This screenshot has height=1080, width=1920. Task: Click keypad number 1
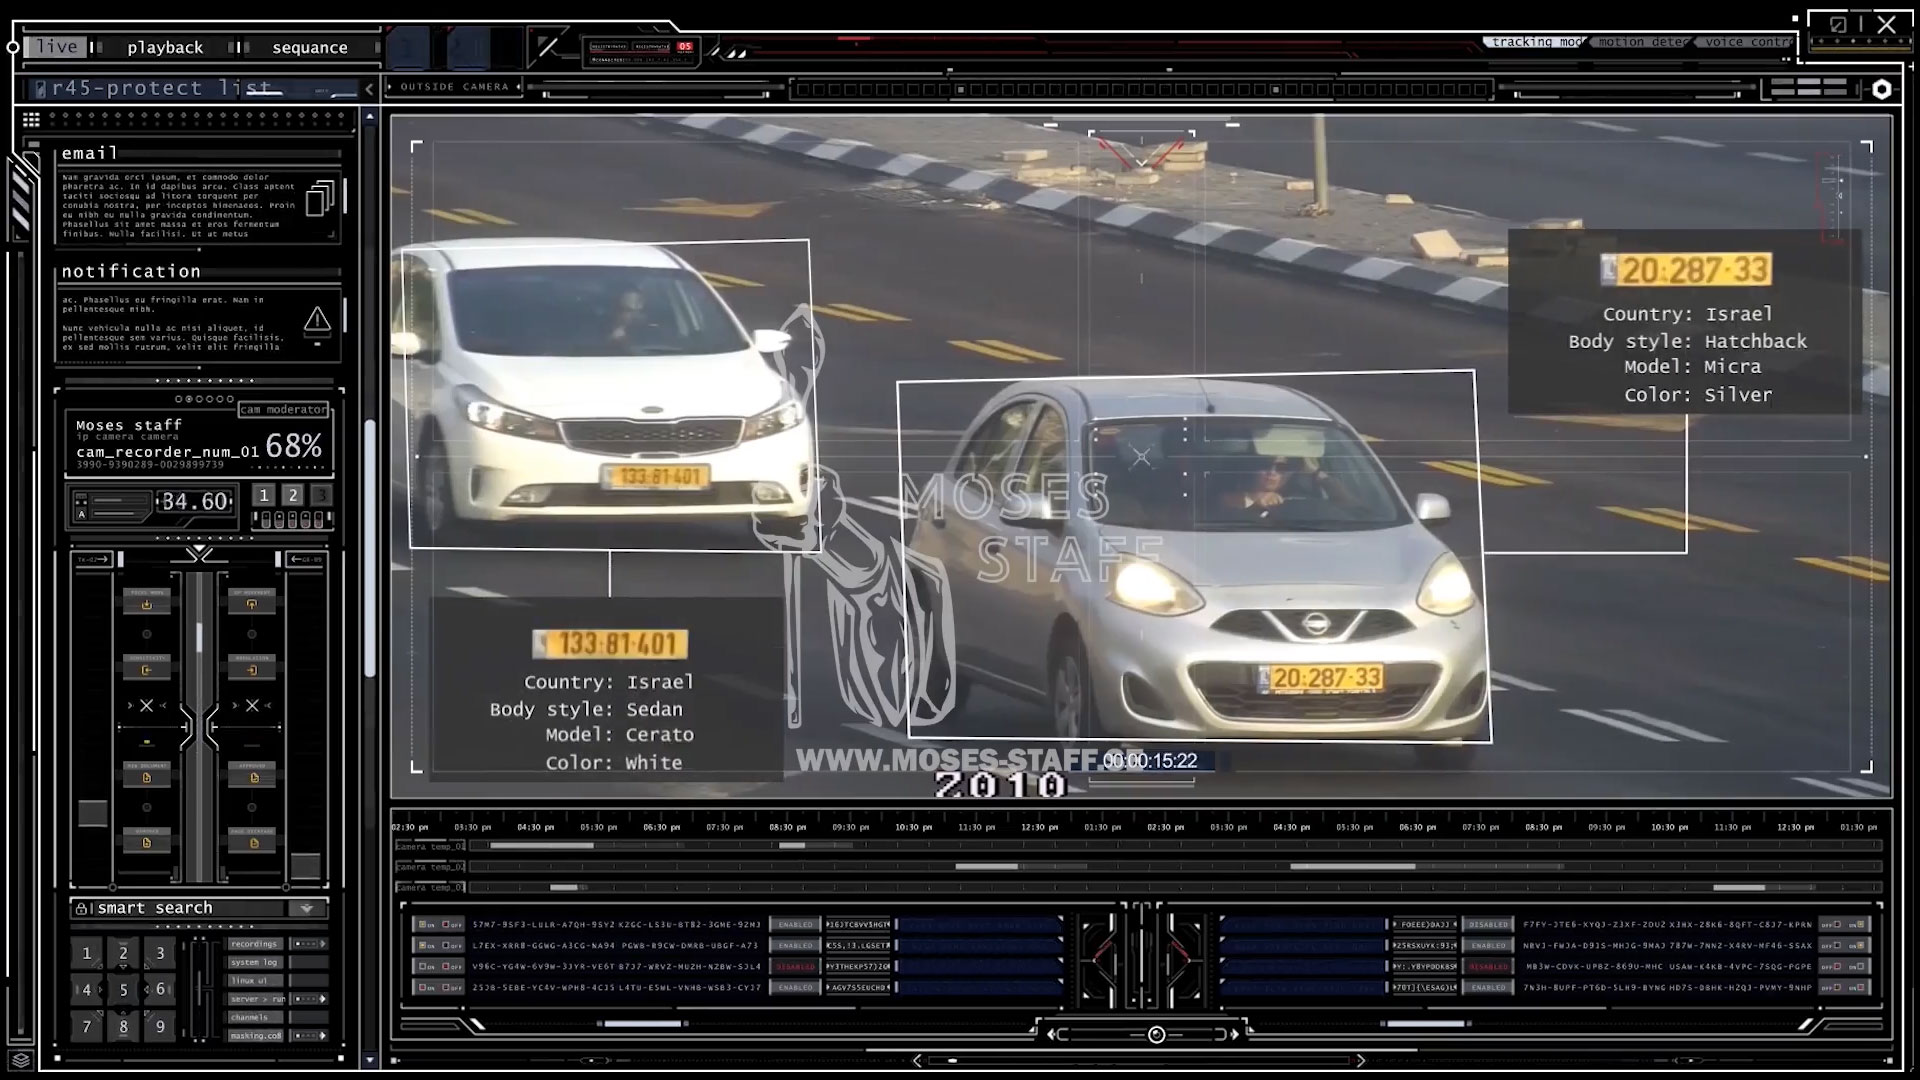(x=87, y=953)
